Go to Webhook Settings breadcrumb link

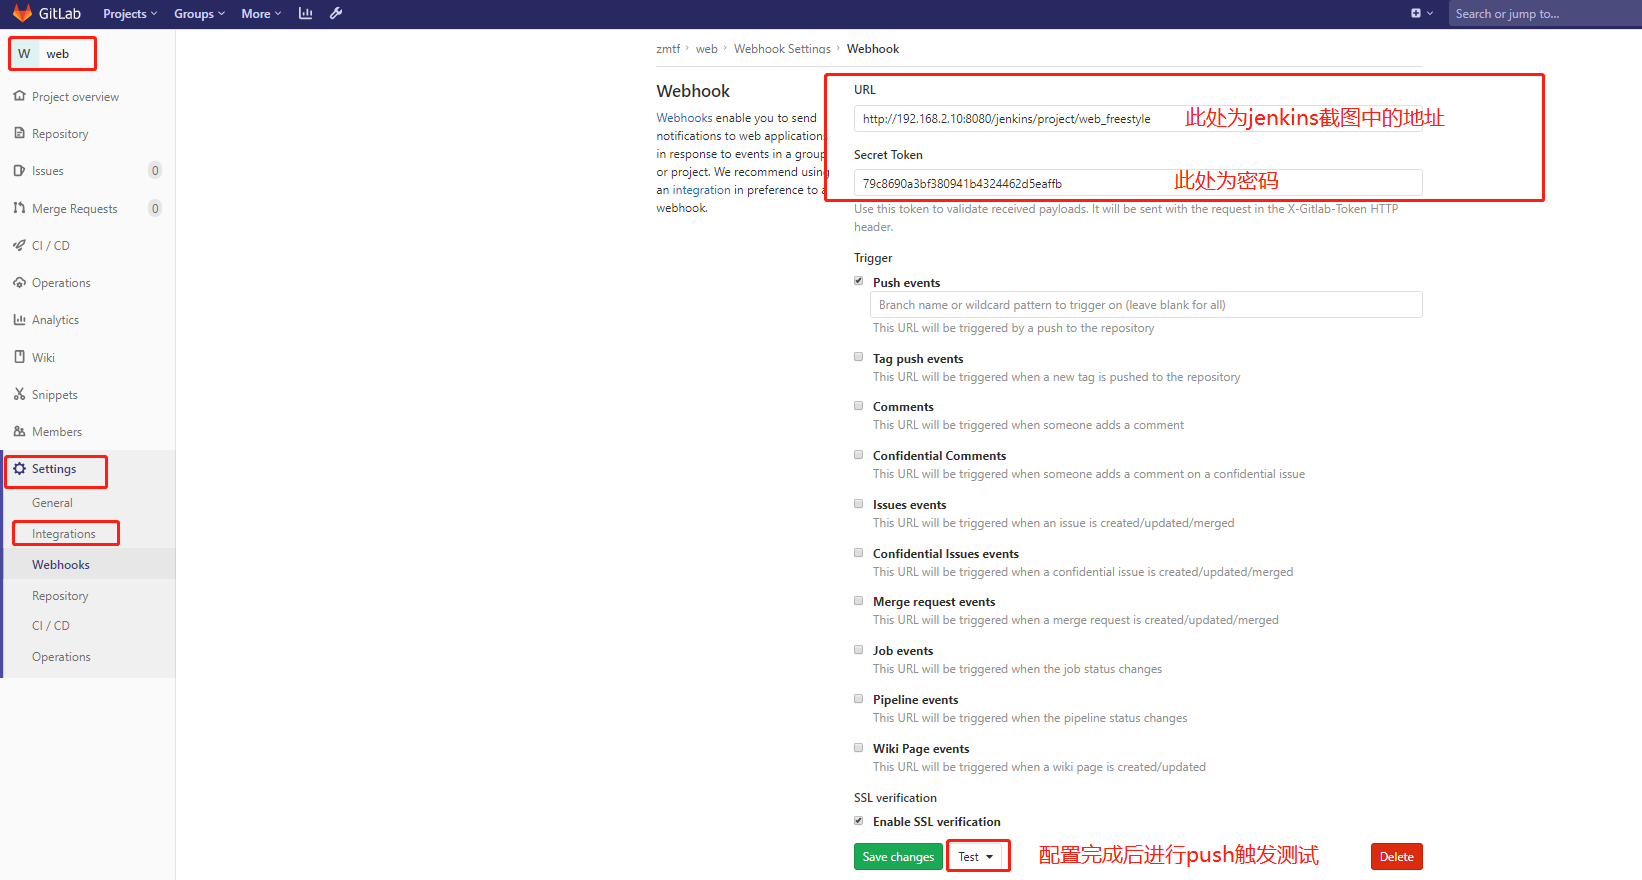pyautogui.click(x=782, y=49)
